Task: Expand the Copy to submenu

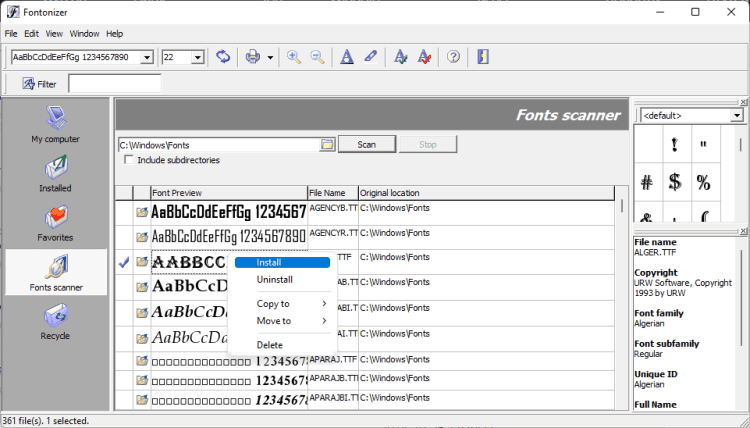Action: tap(291, 304)
